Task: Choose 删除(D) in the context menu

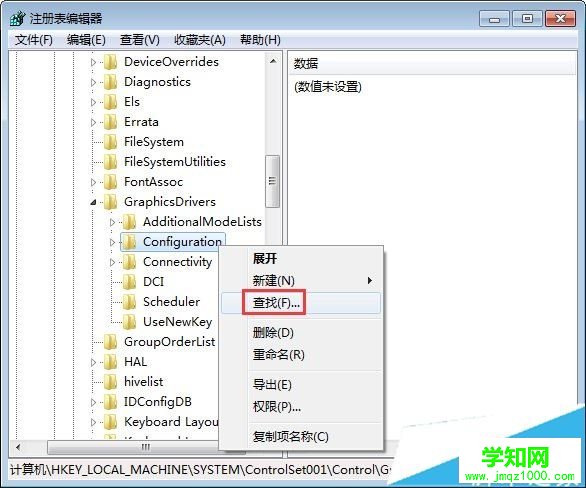Action: pyautogui.click(x=301, y=332)
